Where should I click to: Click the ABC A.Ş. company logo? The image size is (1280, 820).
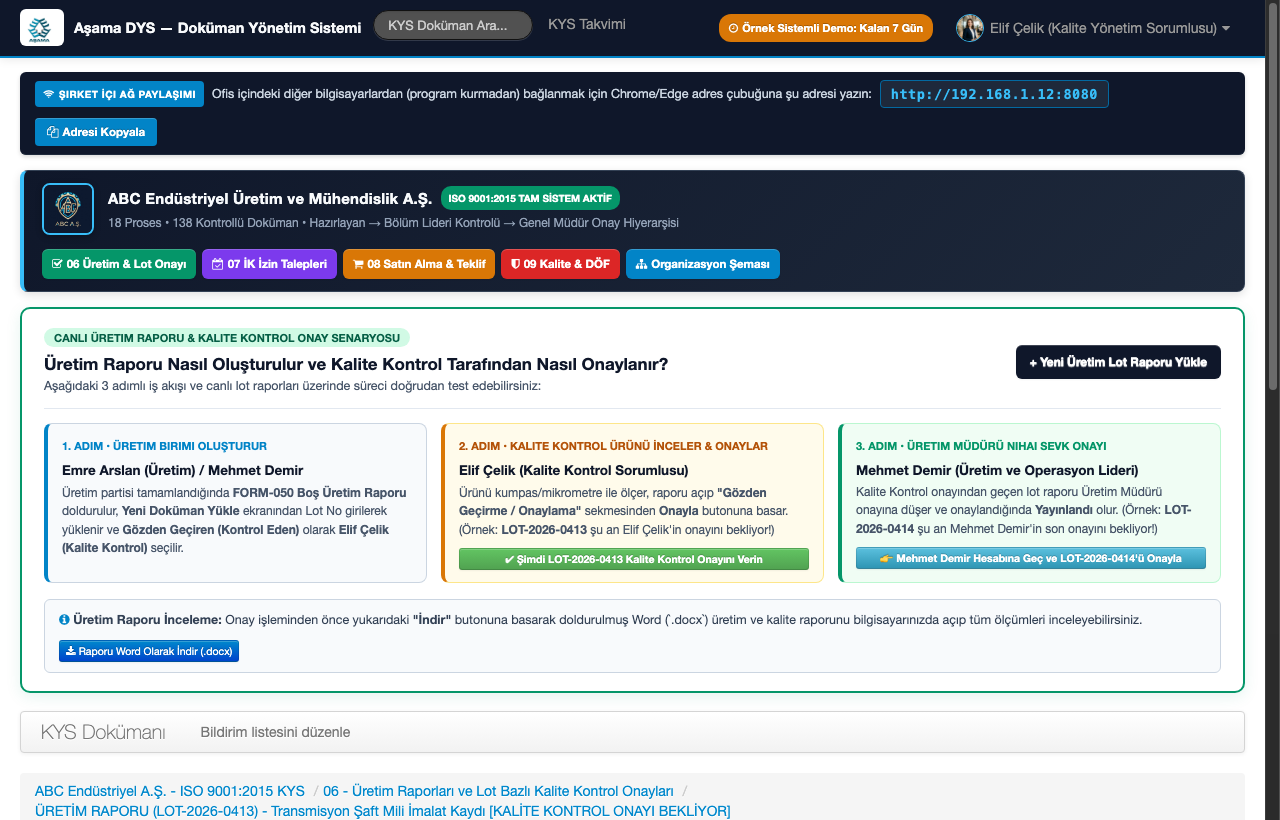tap(68, 209)
